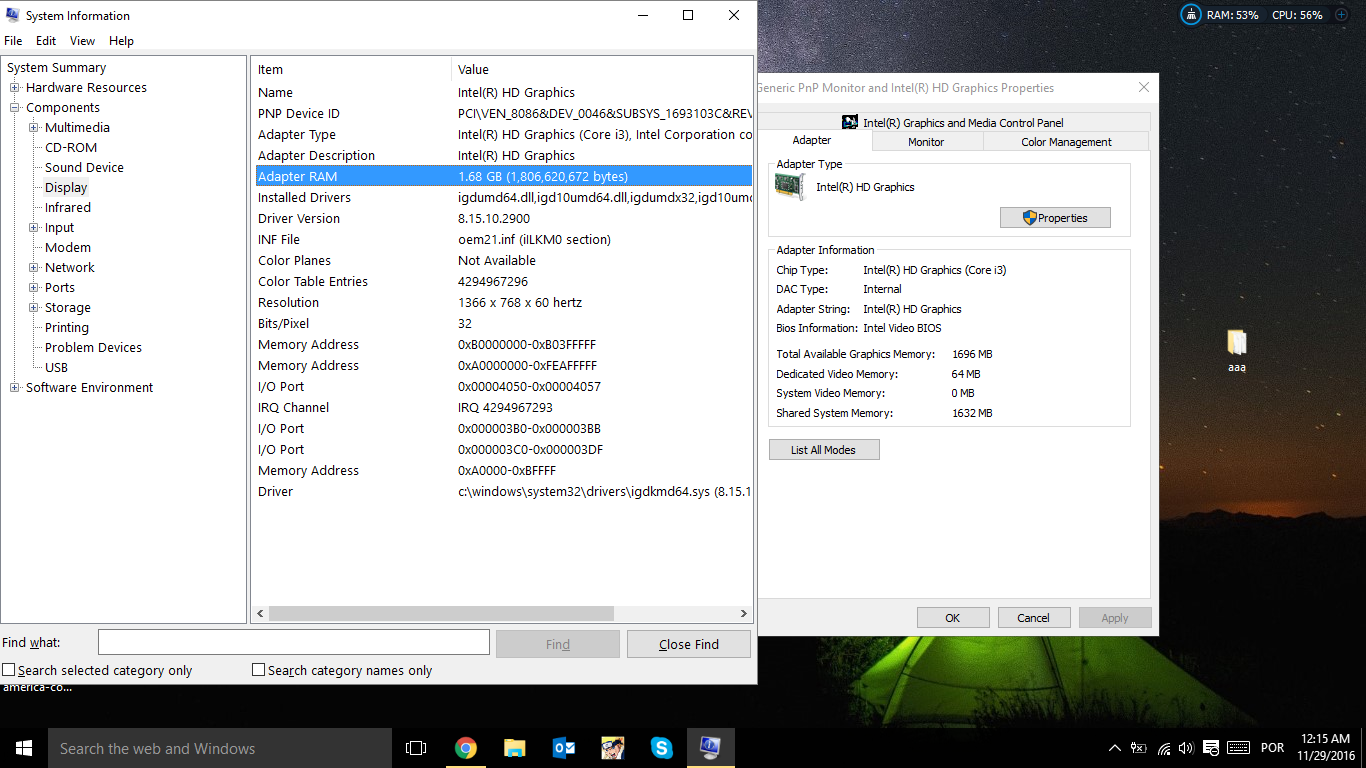
Task: Click OK in the Properties dialog
Action: pyautogui.click(x=953, y=618)
